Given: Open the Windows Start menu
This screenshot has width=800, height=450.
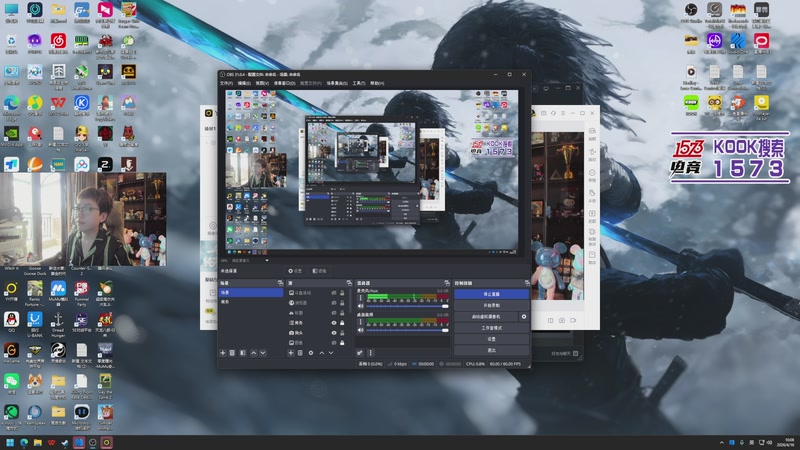Looking at the screenshot, I should click(10, 442).
